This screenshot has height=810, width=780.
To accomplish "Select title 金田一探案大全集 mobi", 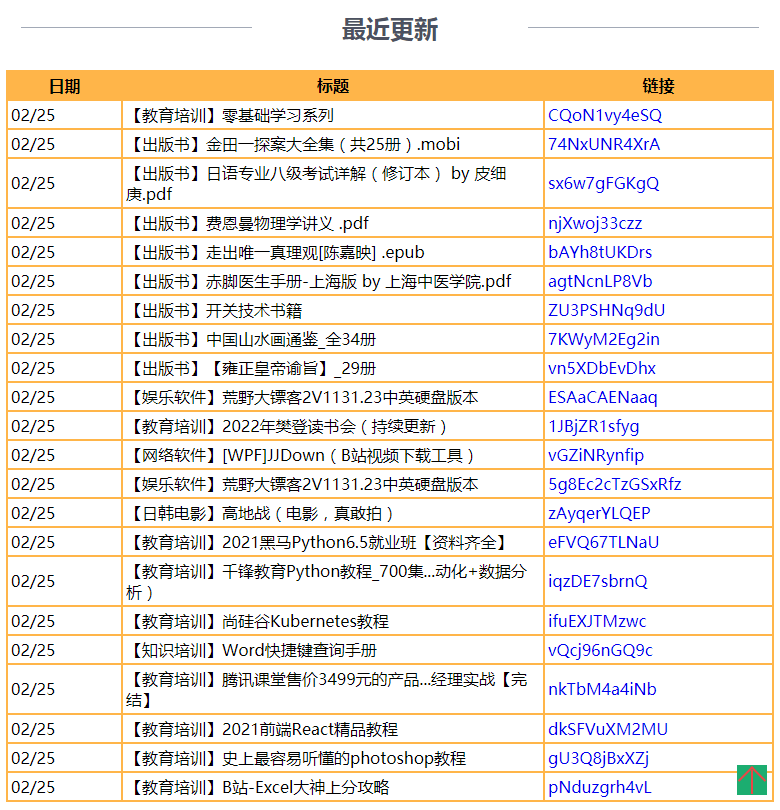I will [293, 144].
